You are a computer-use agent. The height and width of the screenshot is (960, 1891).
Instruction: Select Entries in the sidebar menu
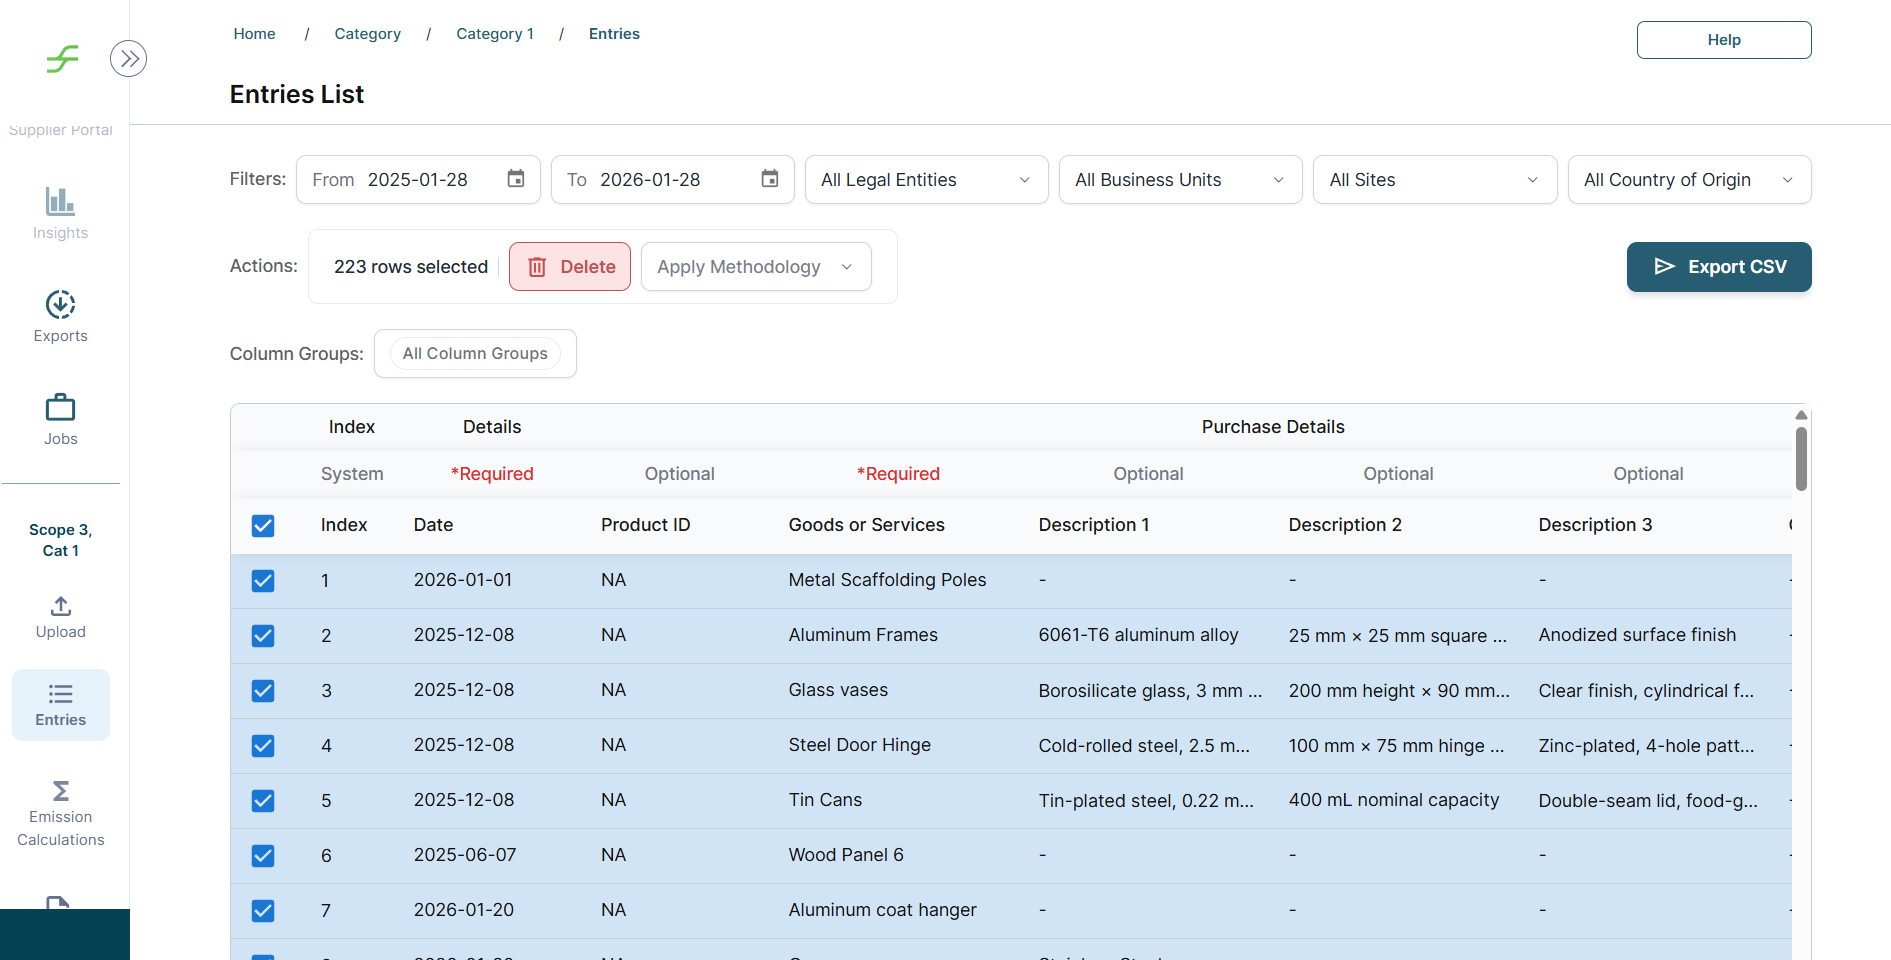click(60, 705)
